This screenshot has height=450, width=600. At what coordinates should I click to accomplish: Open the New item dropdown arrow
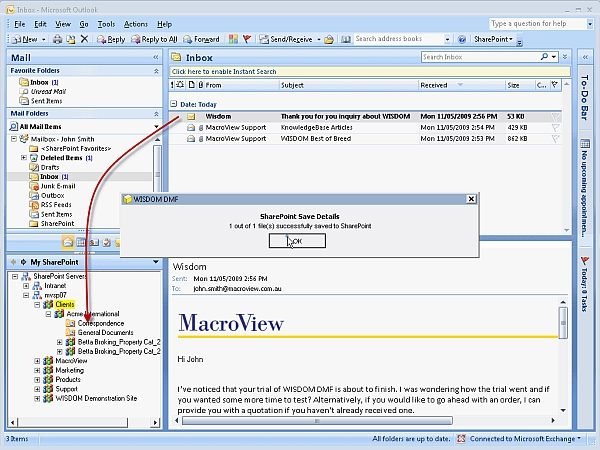(44, 39)
